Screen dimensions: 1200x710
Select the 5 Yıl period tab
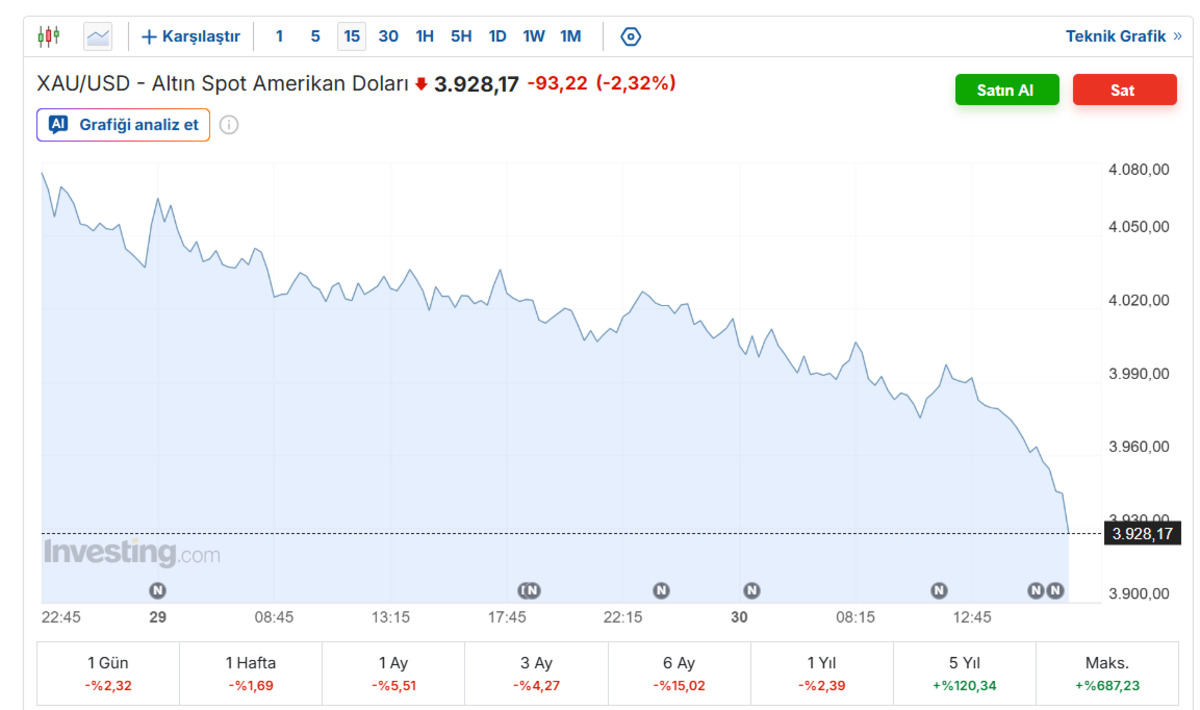click(x=964, y=673)
